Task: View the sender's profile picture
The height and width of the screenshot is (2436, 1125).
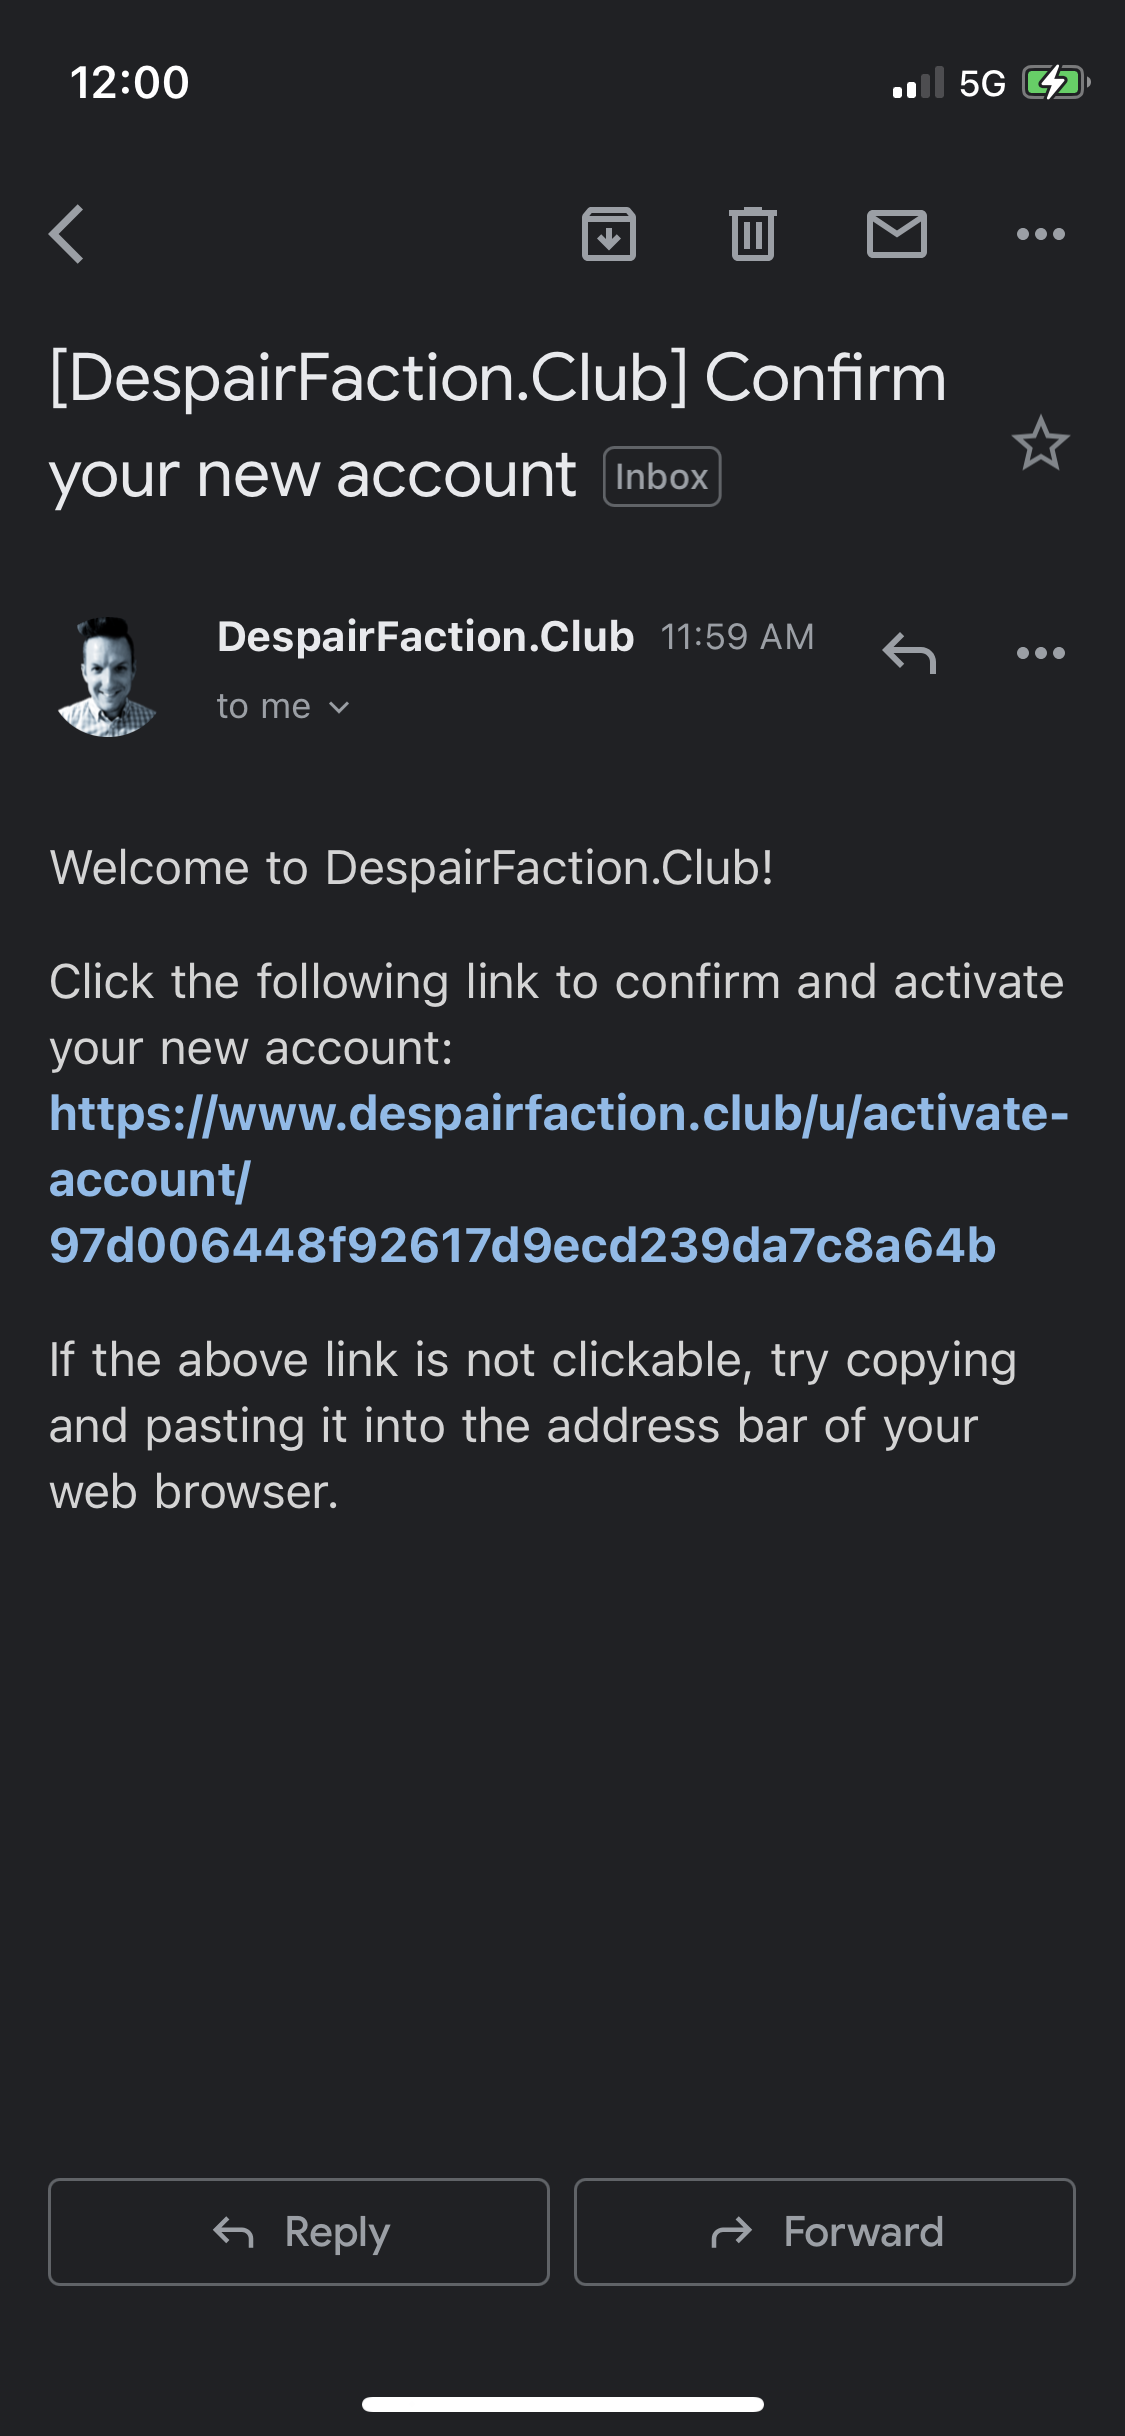Action: (x=107, y=677)
